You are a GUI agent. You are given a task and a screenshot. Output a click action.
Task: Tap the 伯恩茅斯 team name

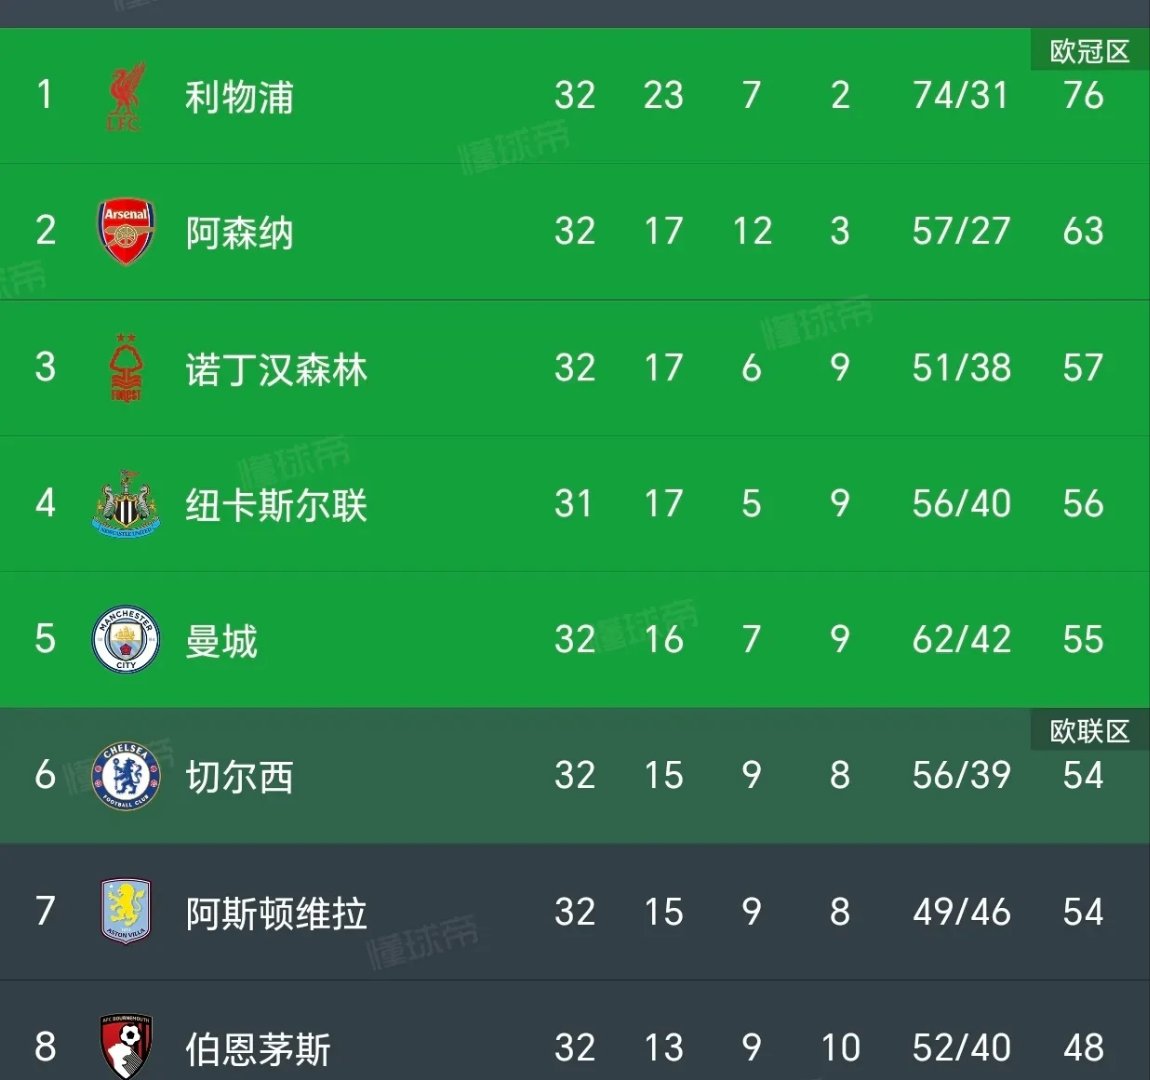[x=258, y=1049]
